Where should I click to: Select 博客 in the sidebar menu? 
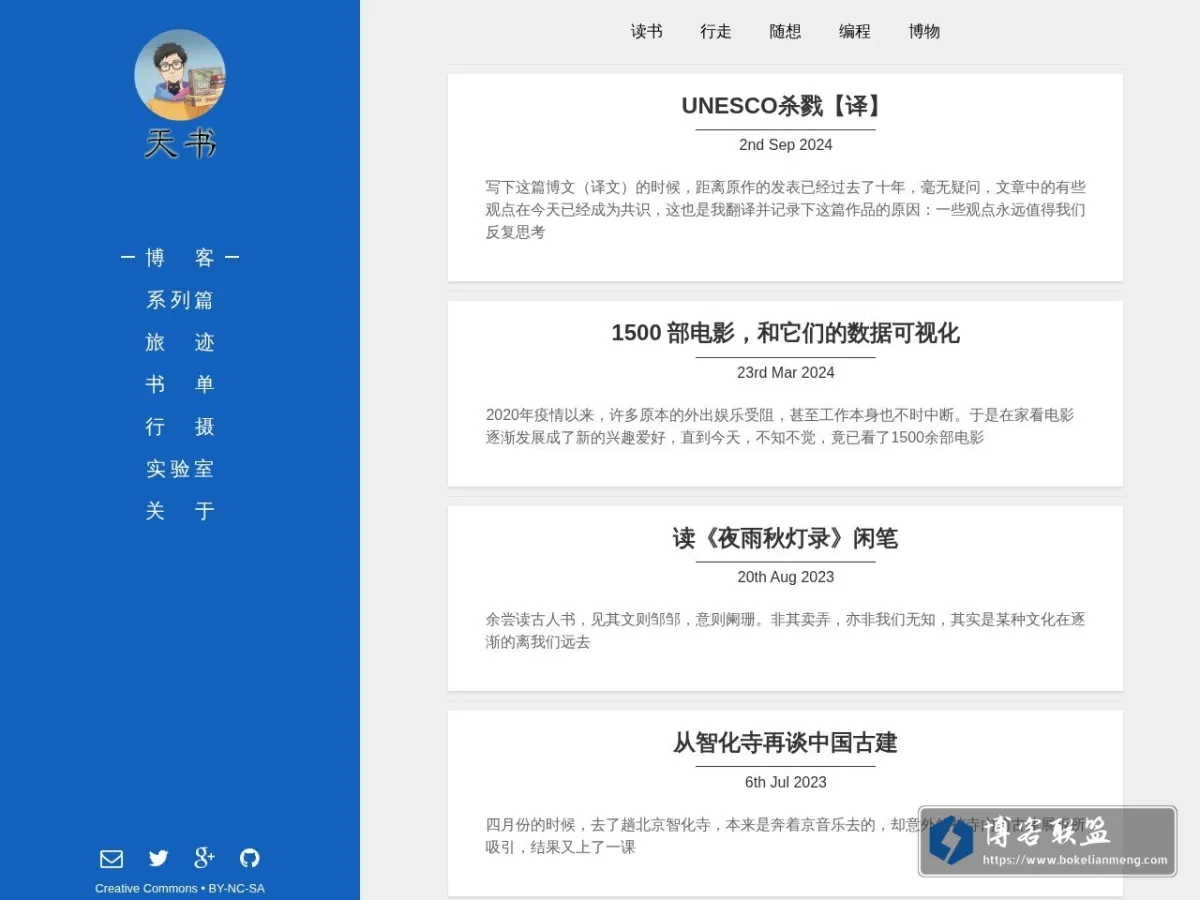click(180, 258)
